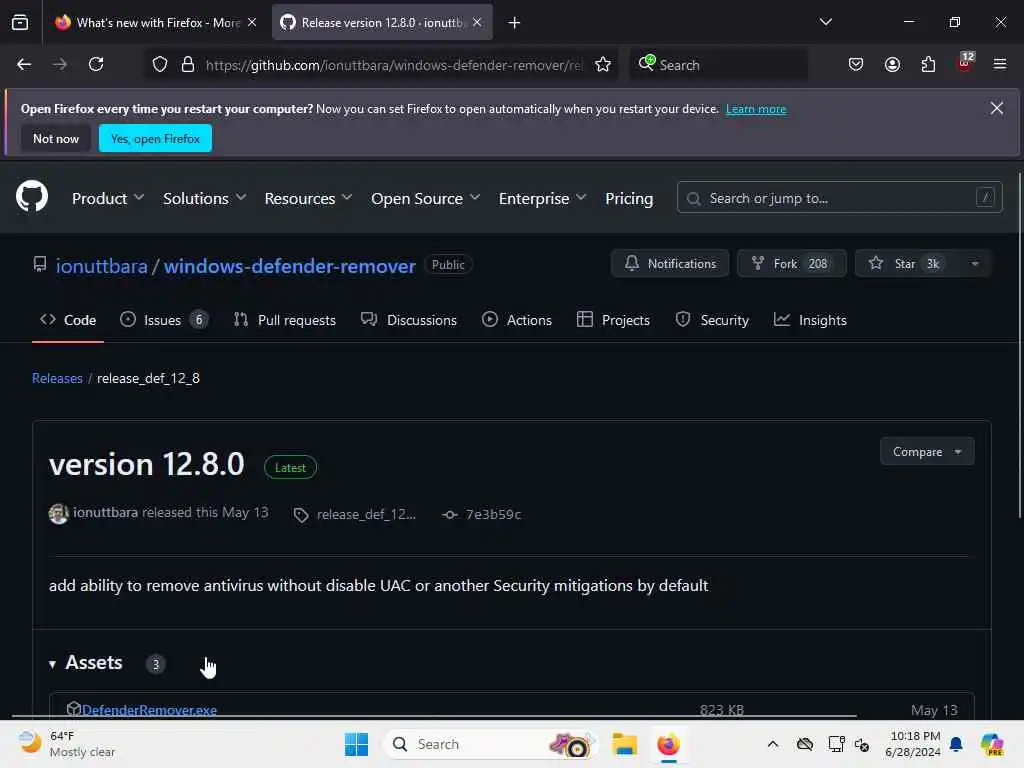
Task: Open the Insights tab
Action: point(810,320)
